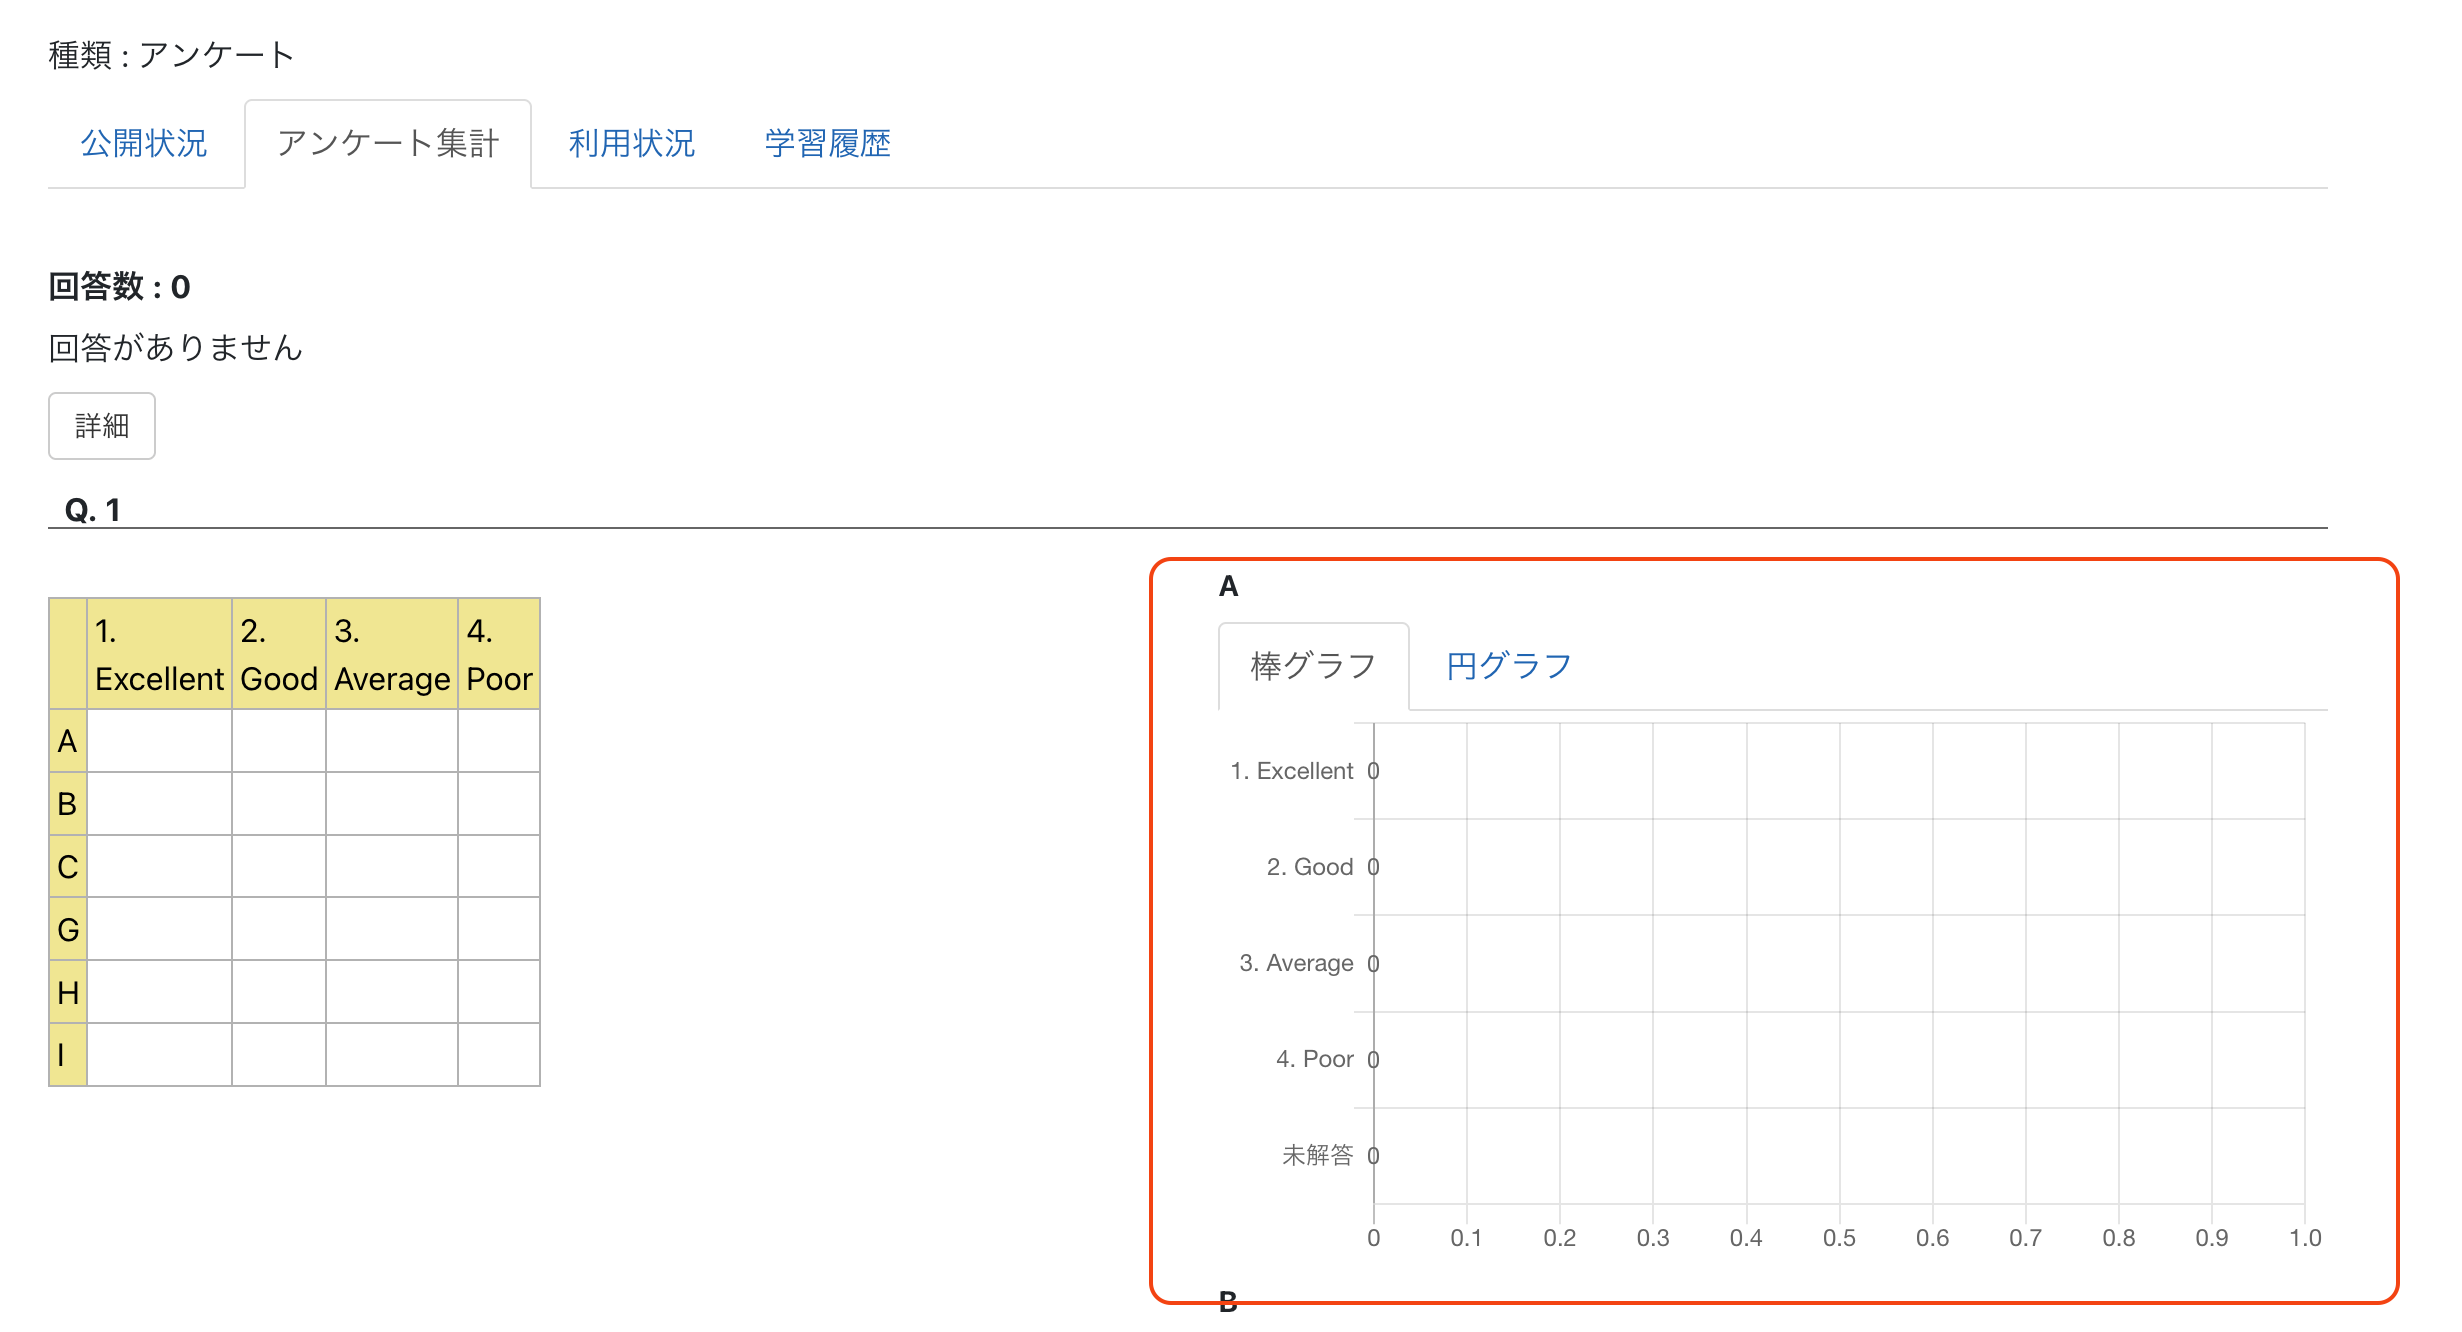Image resolution: width=2462 pixels, height=1332 pixels.
Task: Click the 未解答 label on bar chart
Action: point(1317,1156)
